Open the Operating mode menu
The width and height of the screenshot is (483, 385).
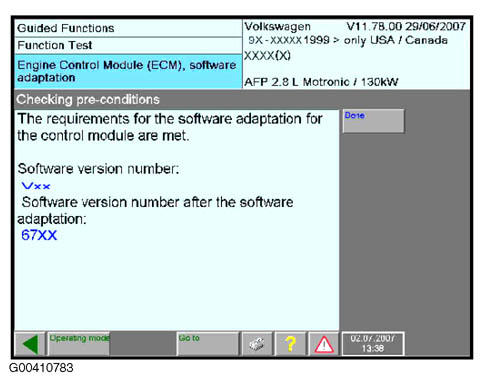tap(79, 344)
